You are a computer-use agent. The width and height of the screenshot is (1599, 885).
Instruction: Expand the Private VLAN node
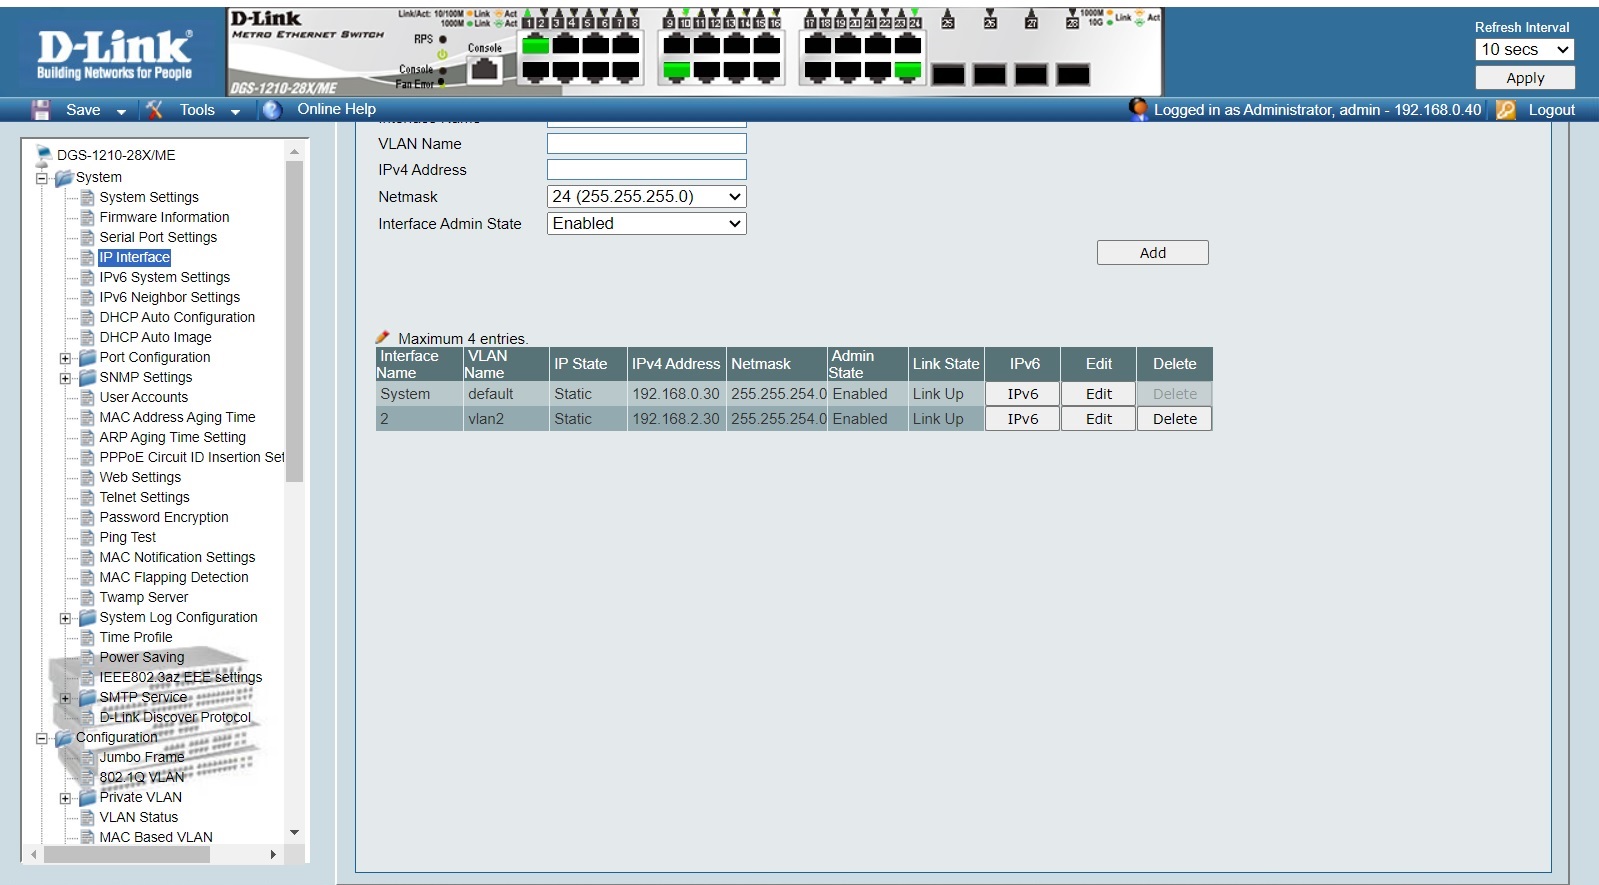click(x=65, y=799)
